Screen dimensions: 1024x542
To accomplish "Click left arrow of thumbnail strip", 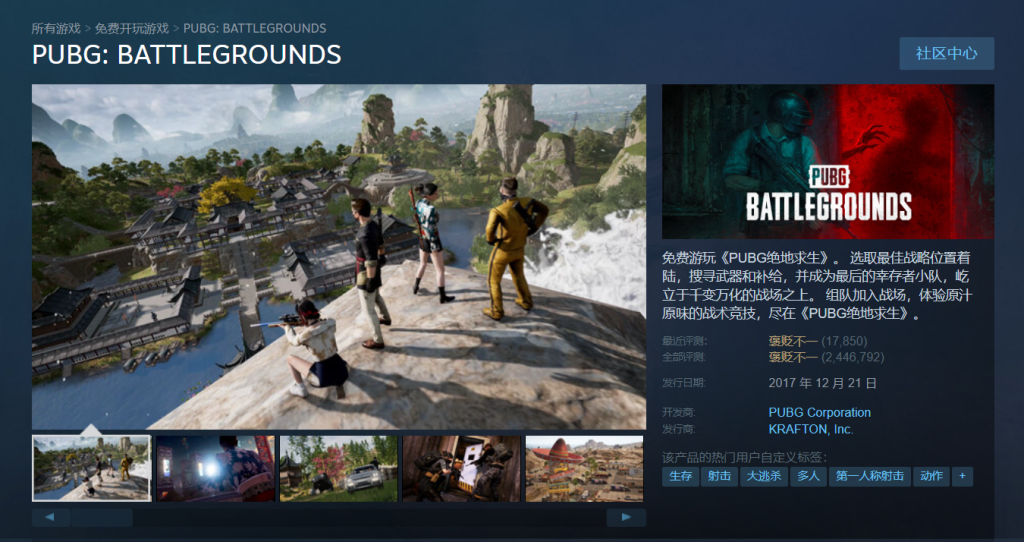I will tap(51, 518).
